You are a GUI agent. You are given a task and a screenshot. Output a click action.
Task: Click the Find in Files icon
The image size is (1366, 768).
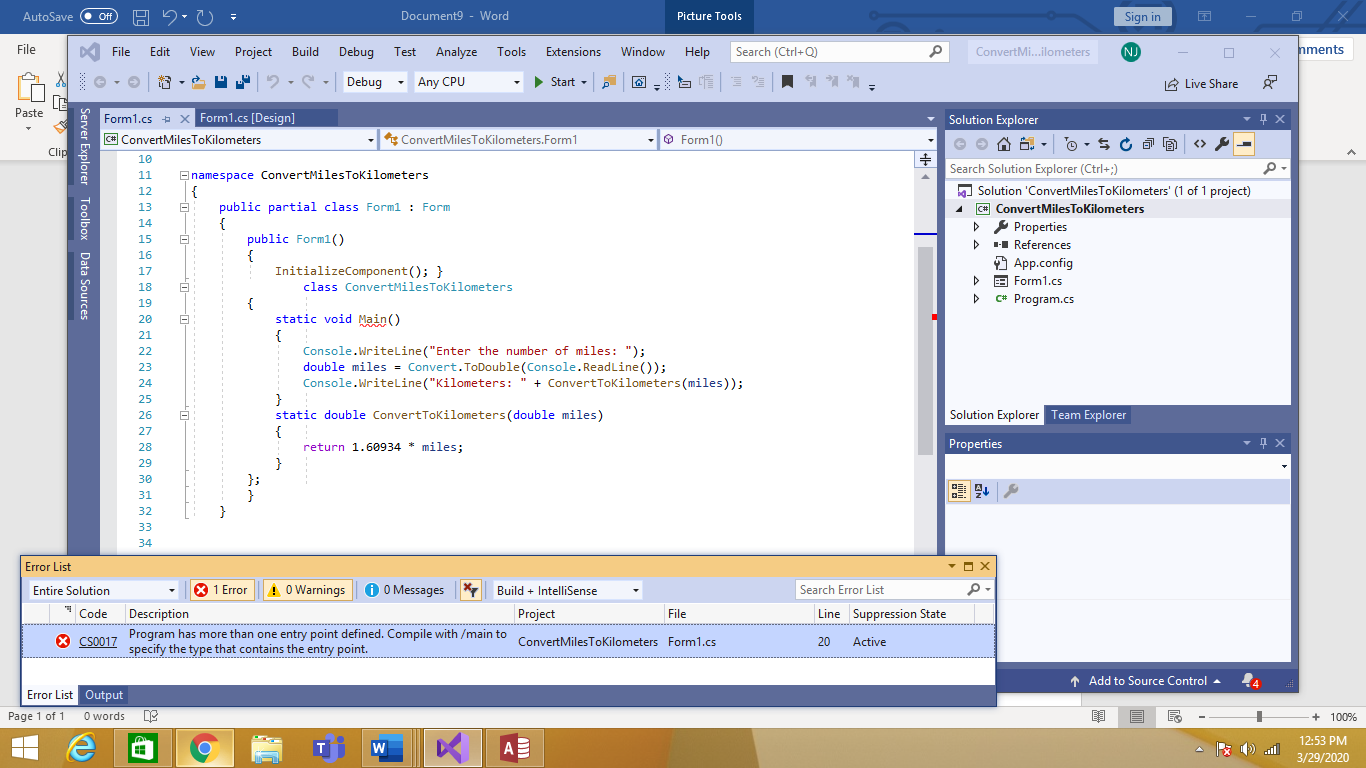coord(608,82)
